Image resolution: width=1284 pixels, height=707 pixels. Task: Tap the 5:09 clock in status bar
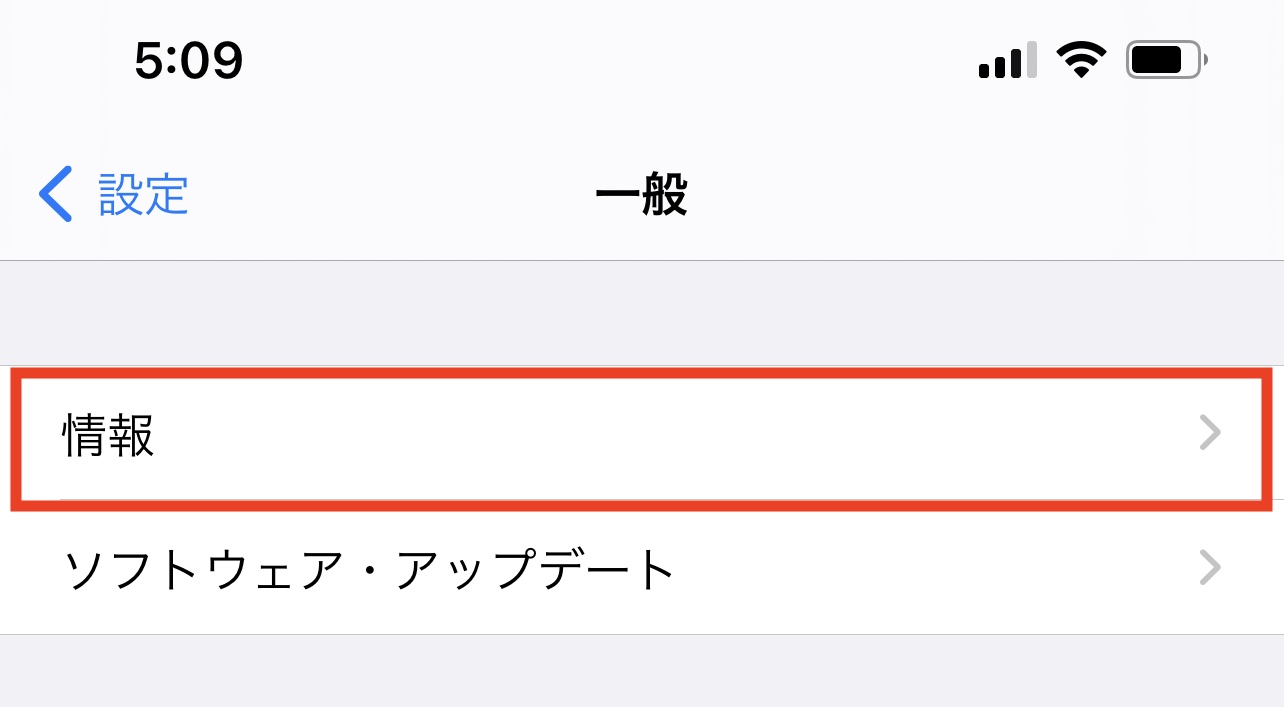(x=188, y=62)
